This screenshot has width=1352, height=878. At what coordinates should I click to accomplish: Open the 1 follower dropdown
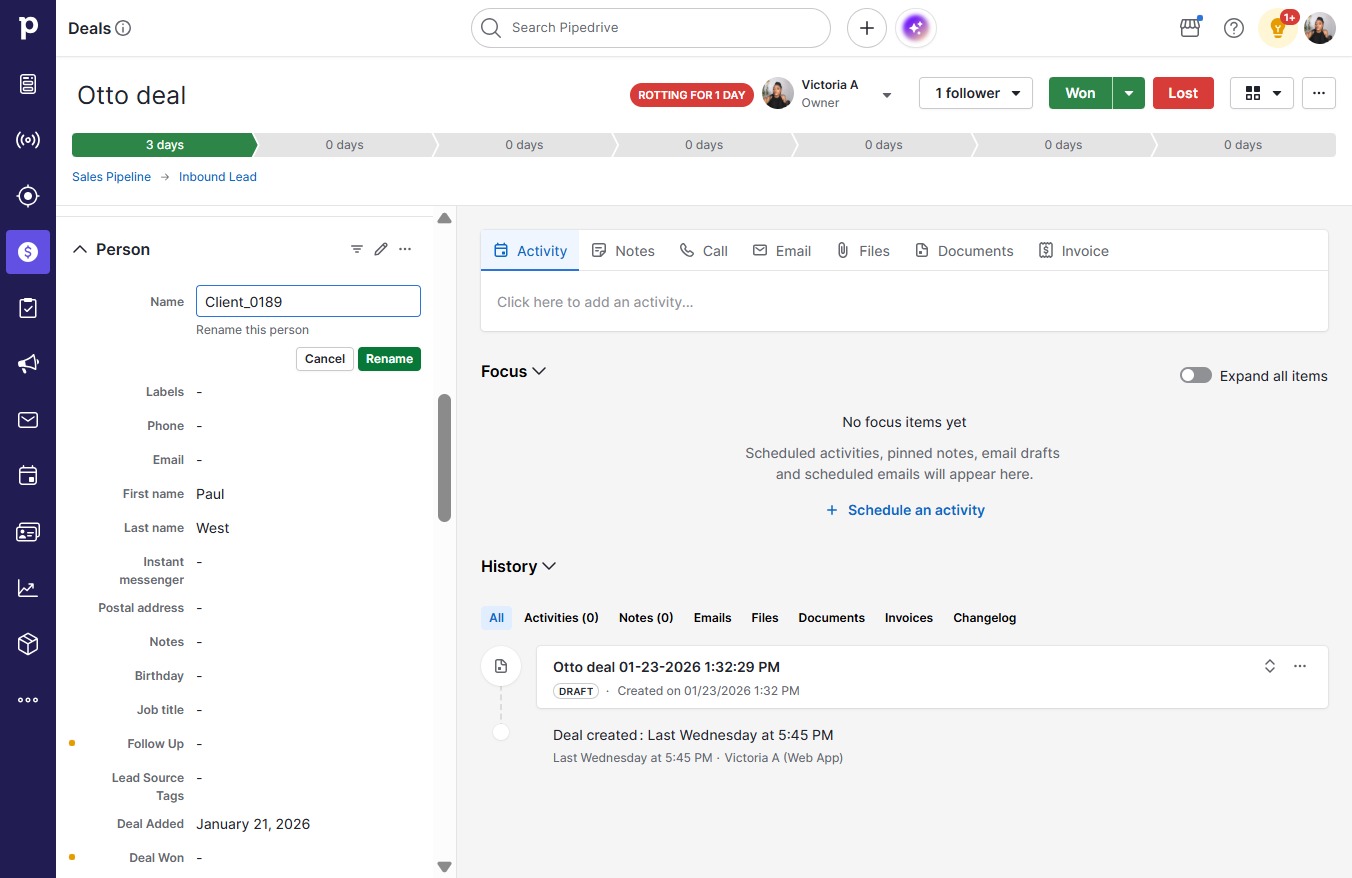(x=976, y=93)
